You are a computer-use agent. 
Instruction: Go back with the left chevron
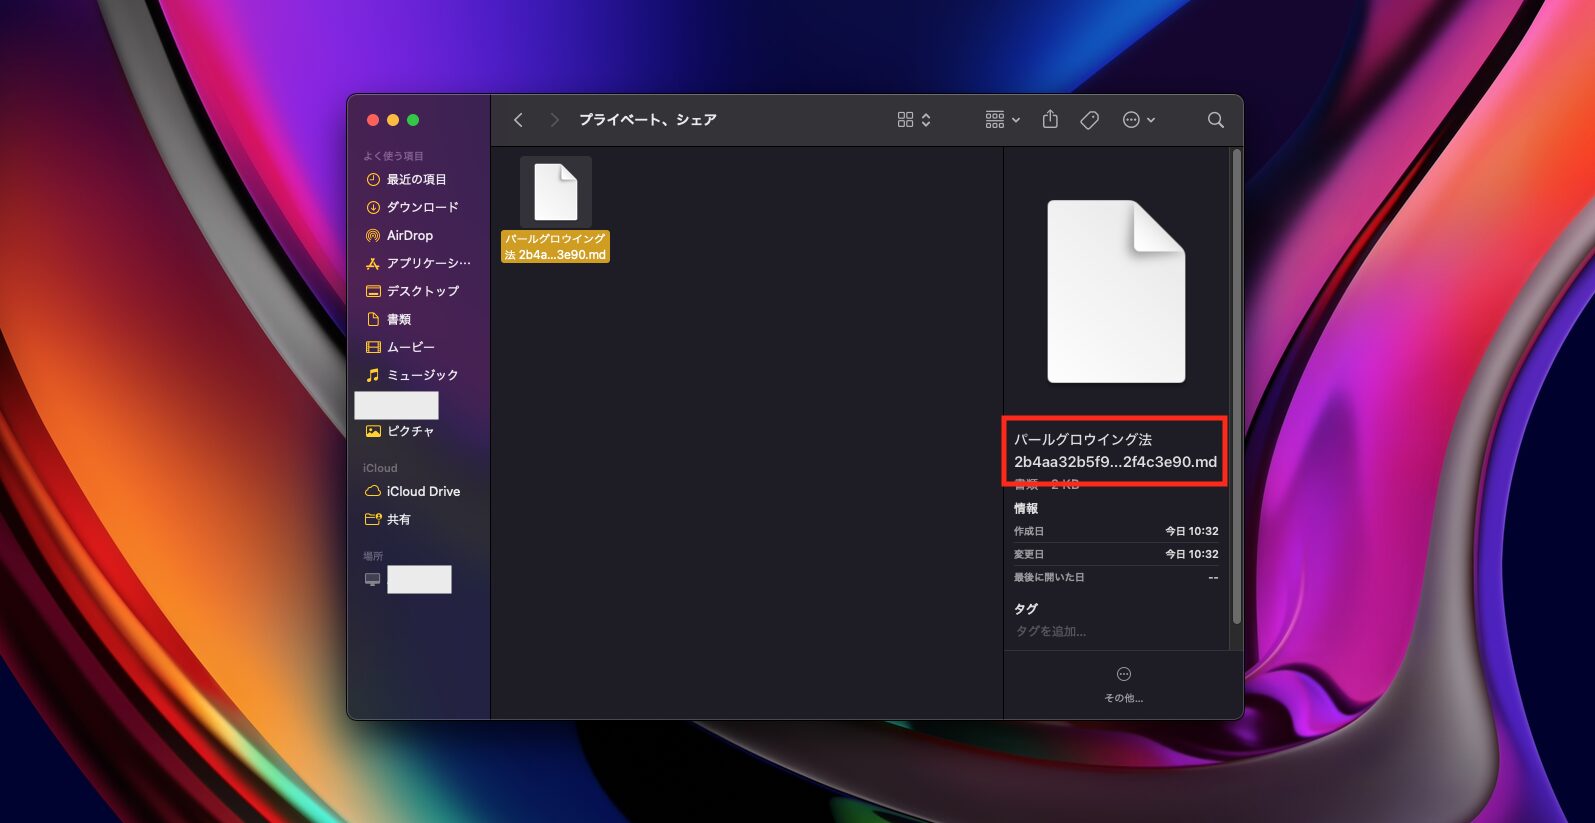518,120
